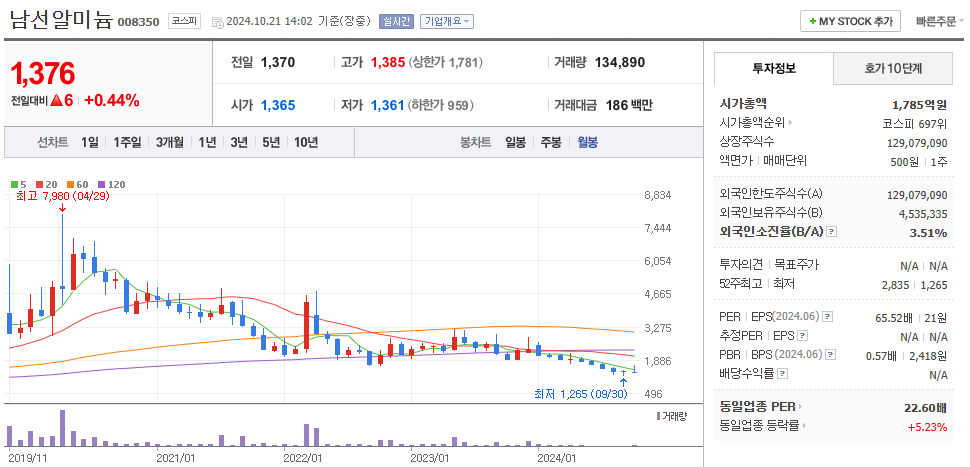Open the 동일업종 PER link
The height and width of the screenshot is (467, 970).
tap(761, 407)
